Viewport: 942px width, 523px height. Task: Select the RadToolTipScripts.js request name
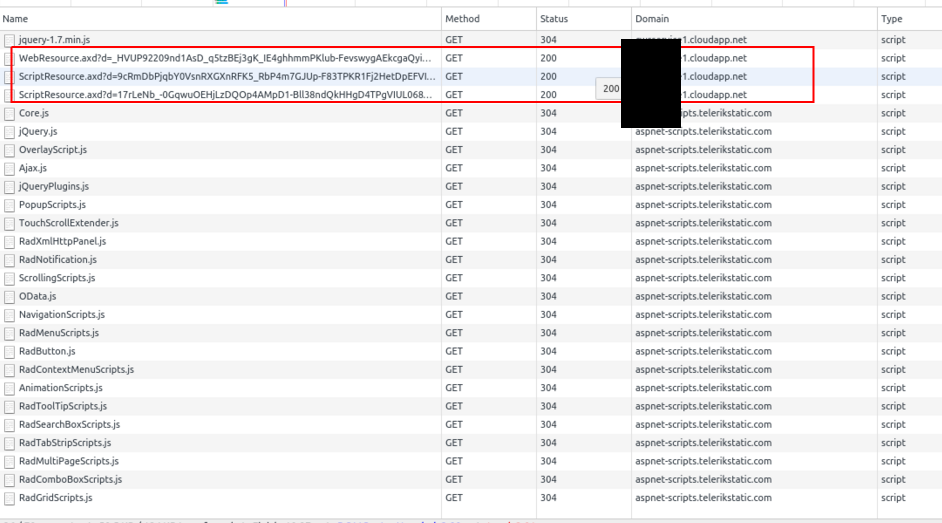pyautogui.click(x=62, y=406)
